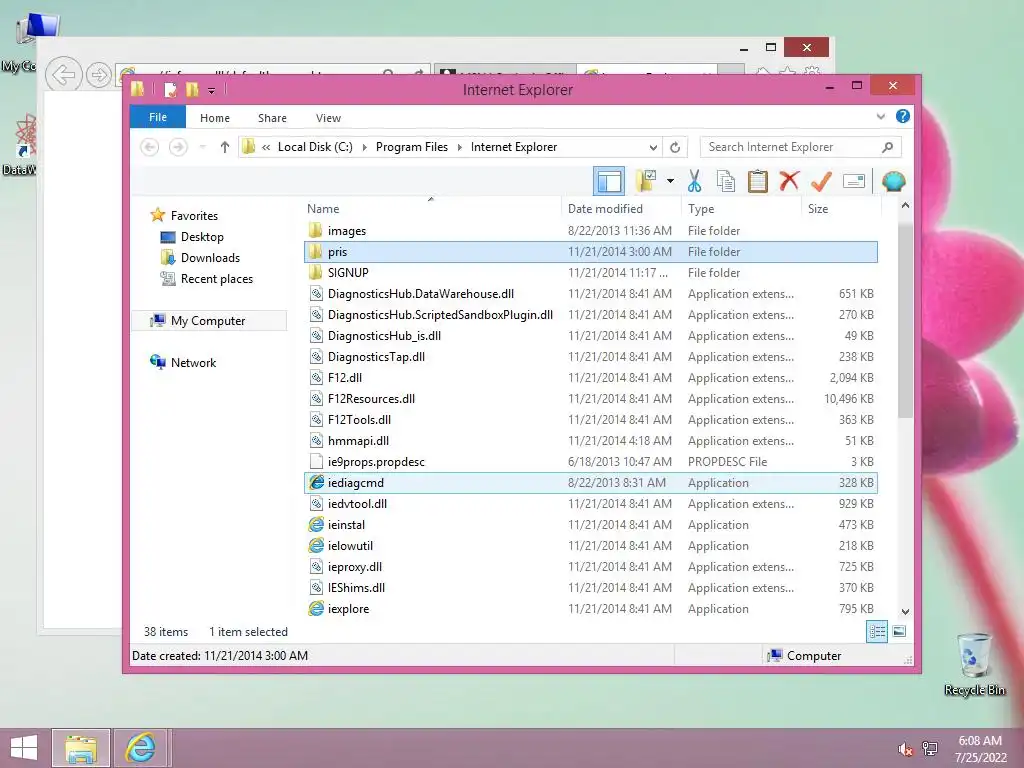Click the quick access Properties icon
Image resolution: width=1024 pixels, height=768 pixels.
[170, 89]
